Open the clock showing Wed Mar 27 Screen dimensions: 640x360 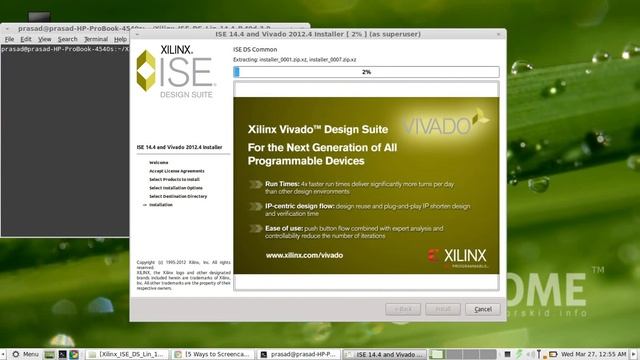point(593,354)
